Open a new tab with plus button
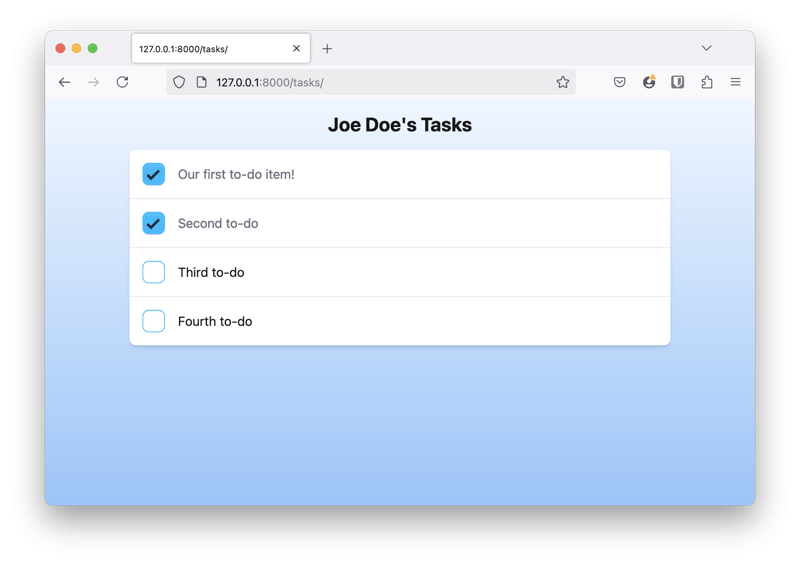Screen dimensions: 800x565 327,48
